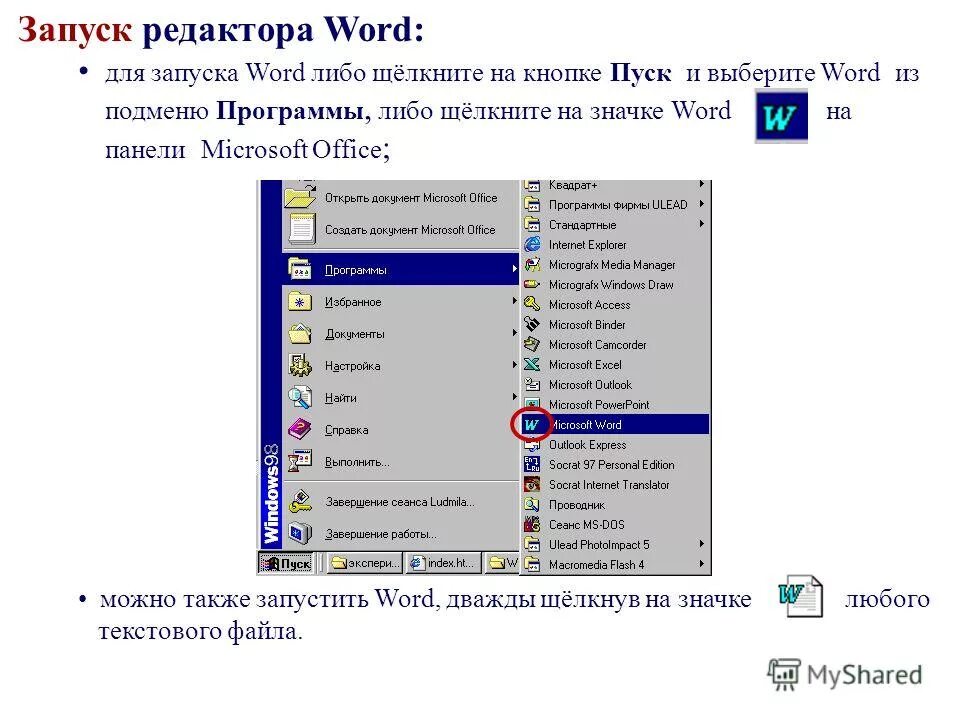Image resolution: width=960 pixels, height=720 pixels.
Task: Expand the Найти submenu arrow
Action: [x=514, y=397]
